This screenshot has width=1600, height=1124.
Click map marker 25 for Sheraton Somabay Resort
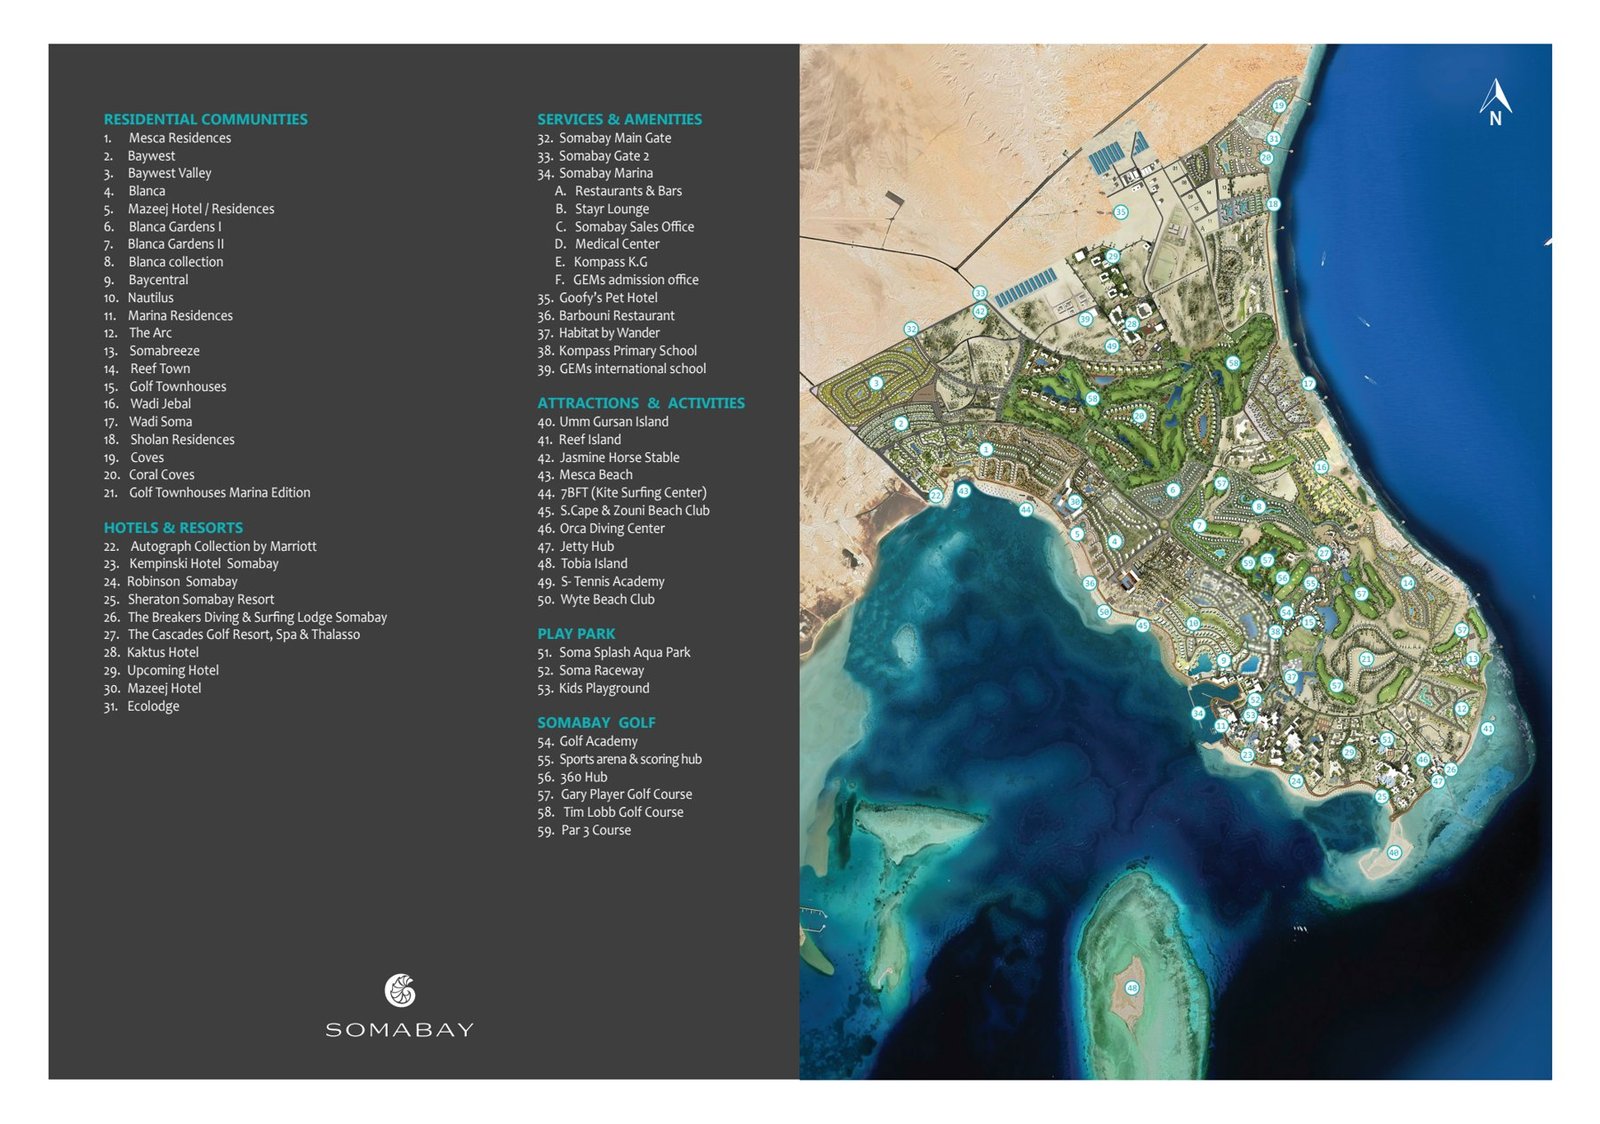(1381, 797)
